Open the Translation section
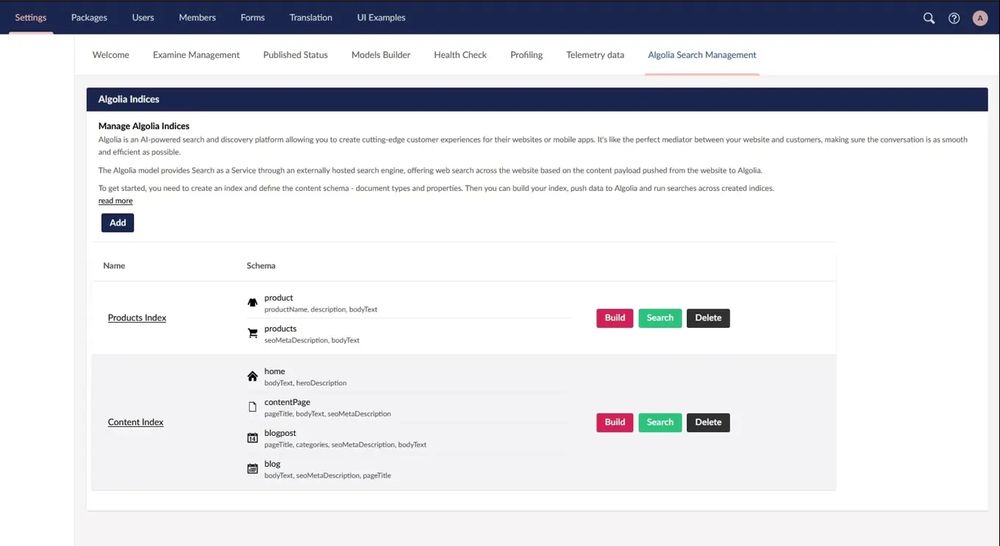This screenshot has height=546, width=1000. [311, 17]
